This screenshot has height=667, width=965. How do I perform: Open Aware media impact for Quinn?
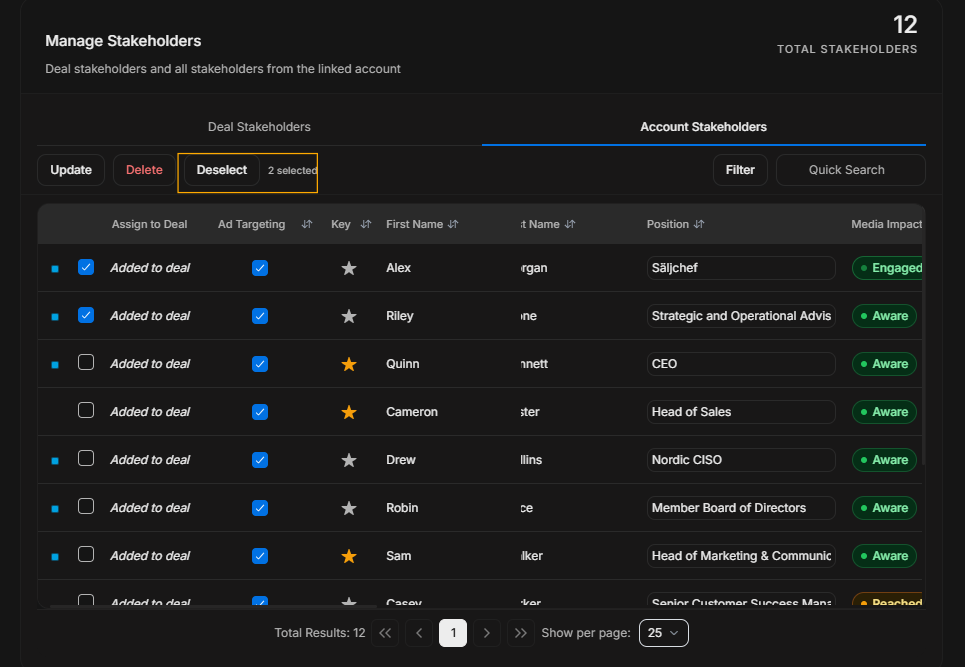click(x=884, y=364)
